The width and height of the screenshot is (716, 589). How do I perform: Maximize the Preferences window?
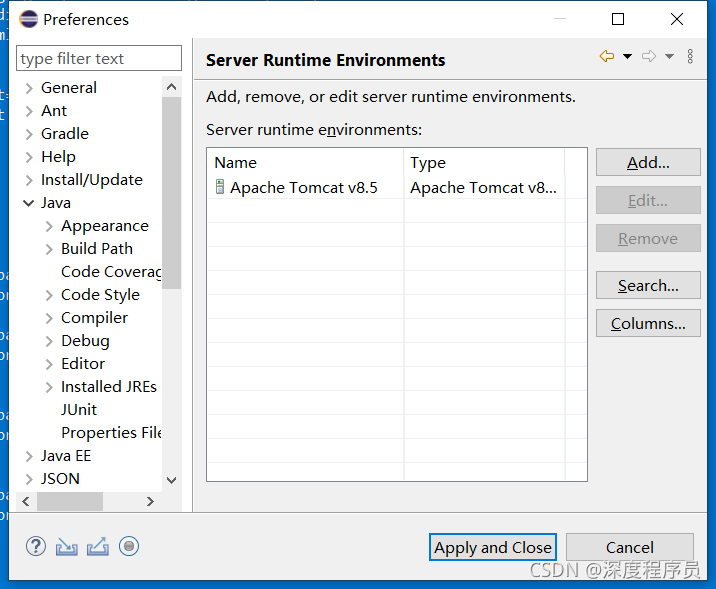(x=618, y=19)
